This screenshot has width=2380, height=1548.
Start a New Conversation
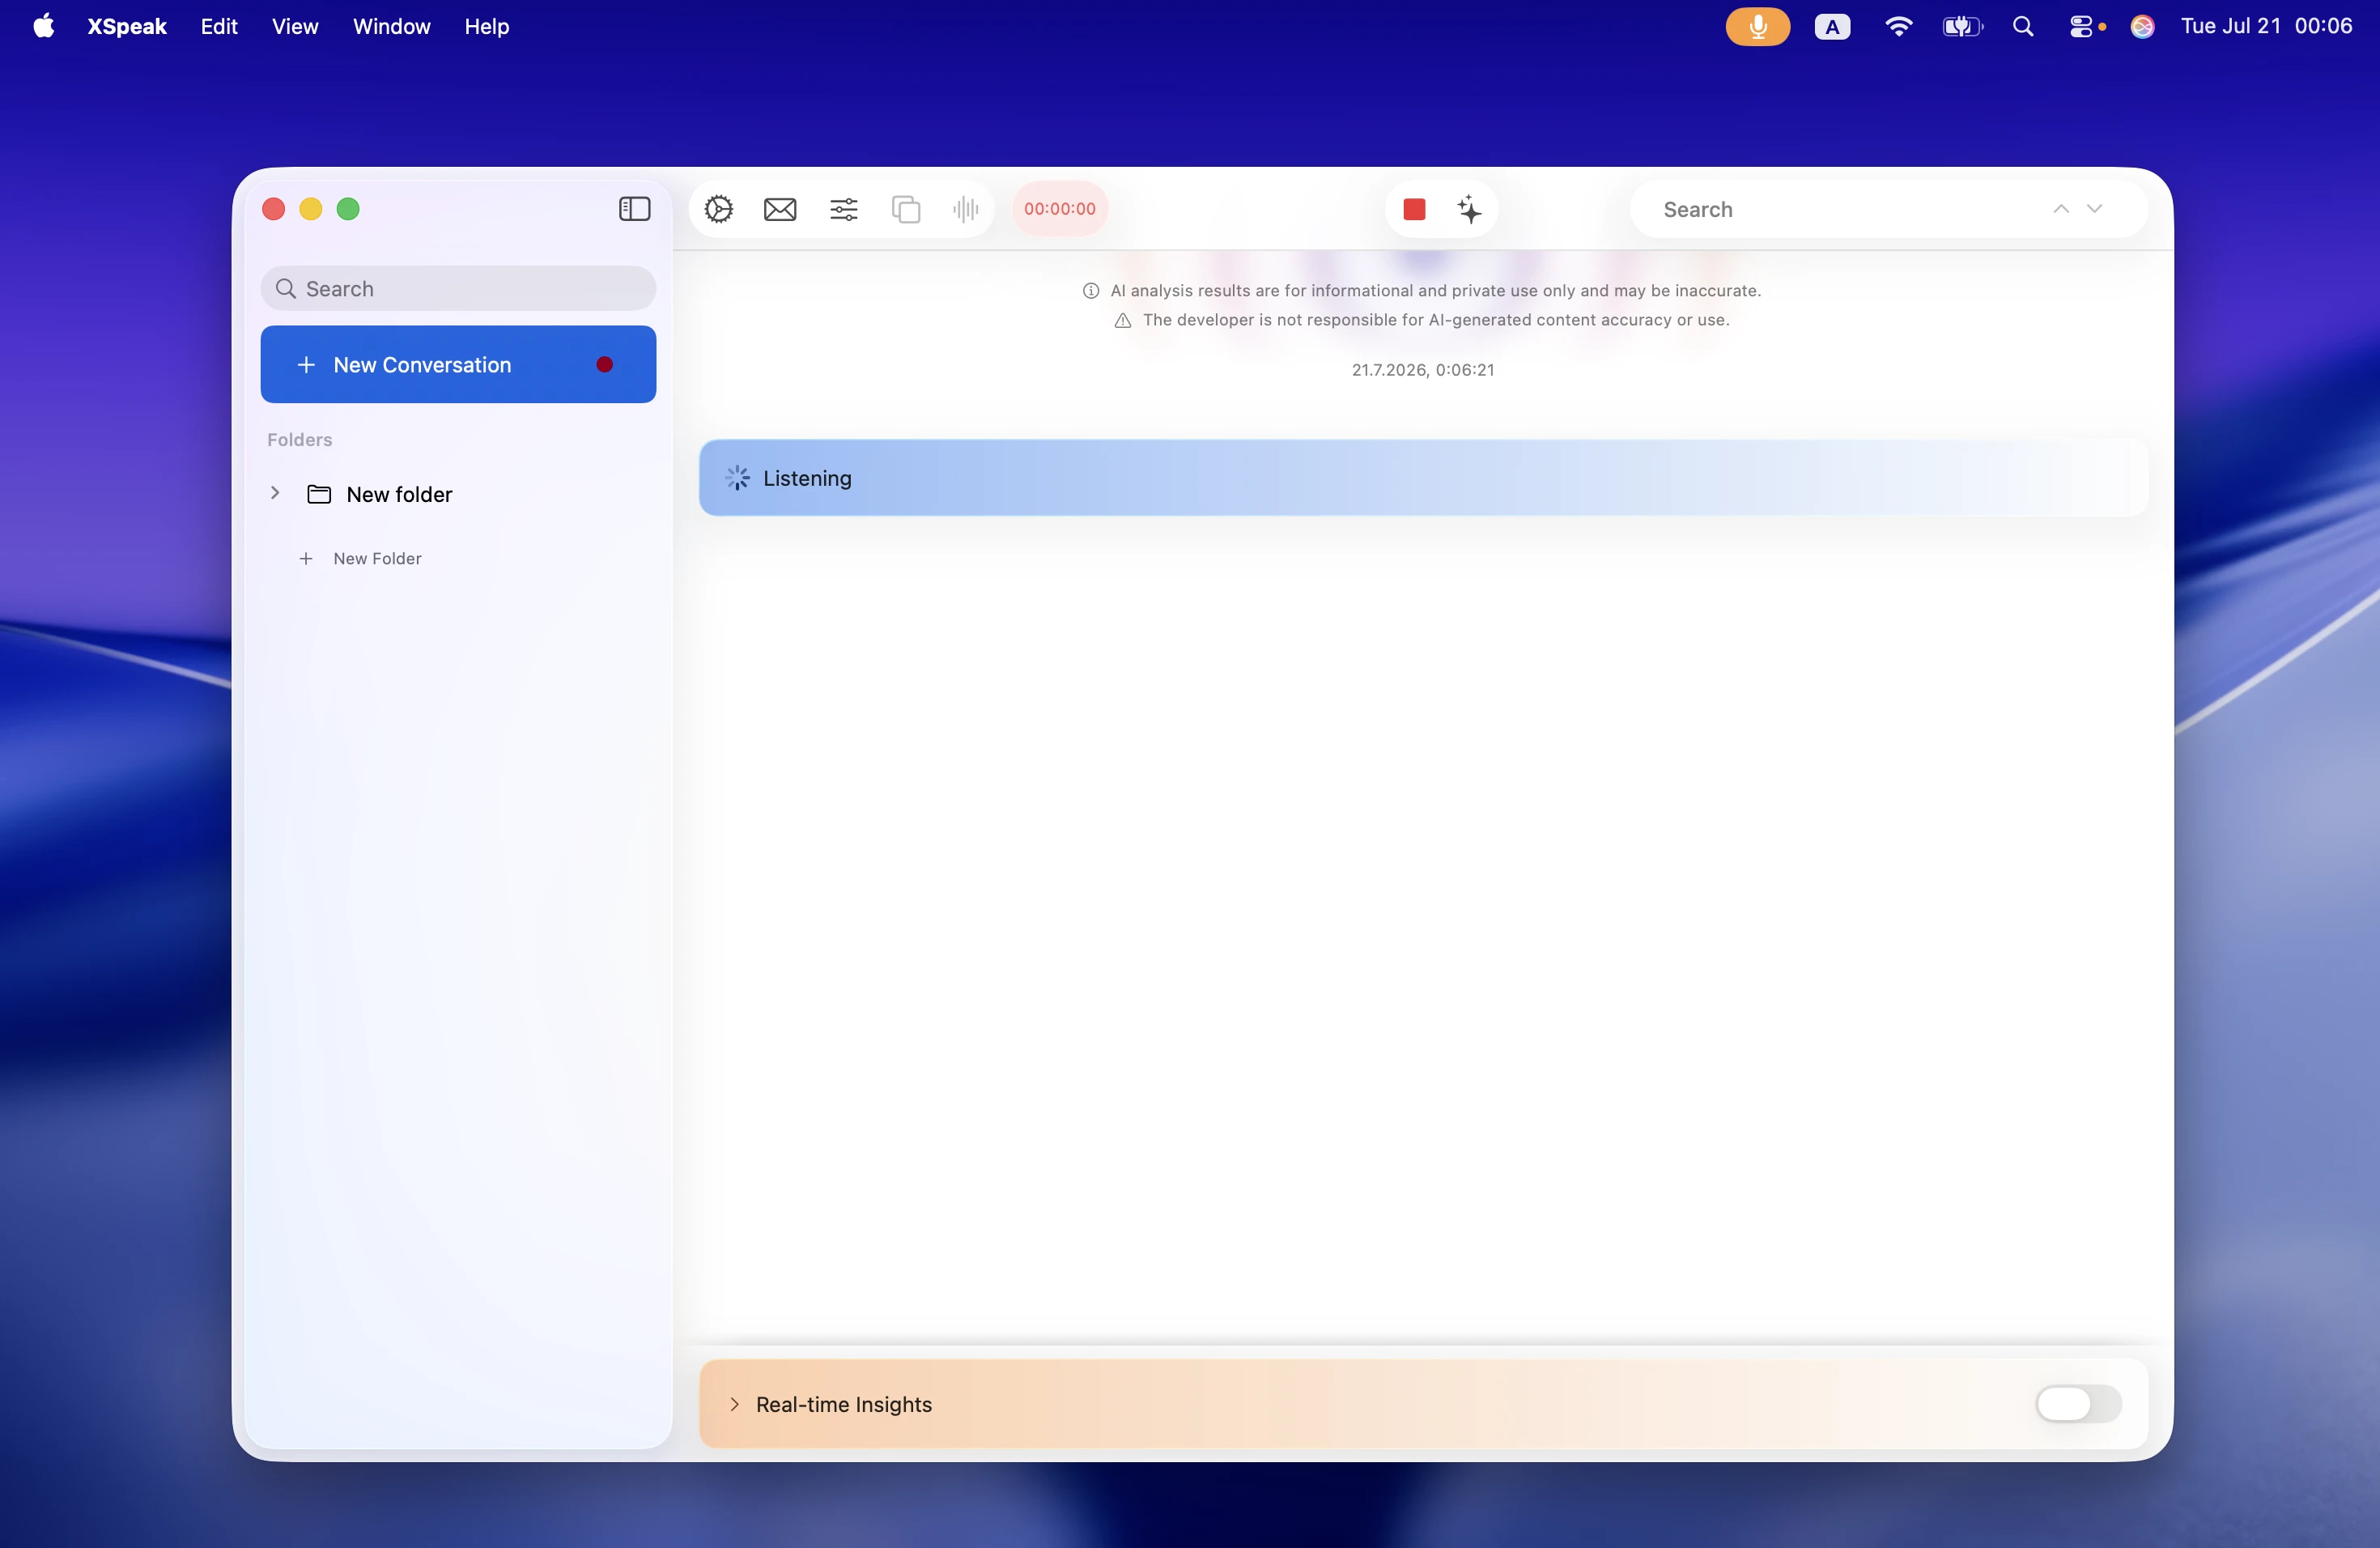(x=458, y=365)
